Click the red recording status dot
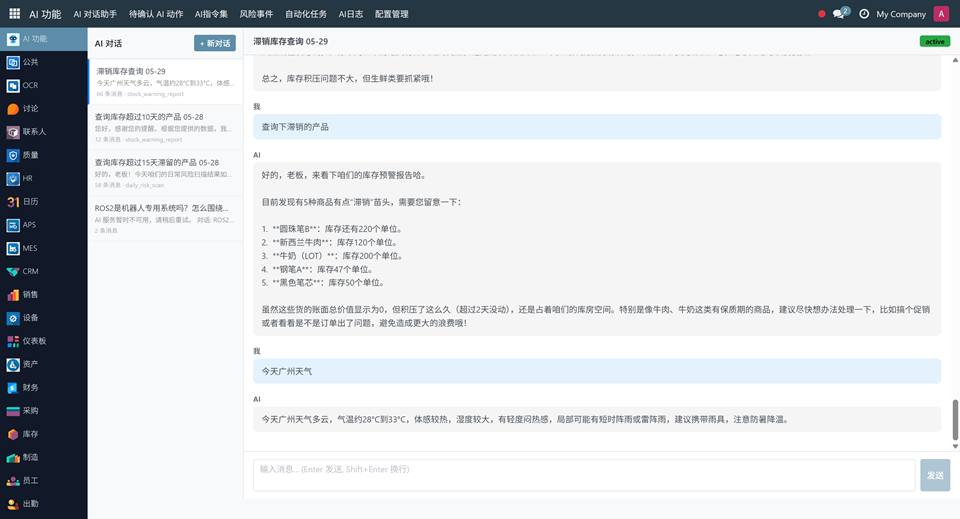This screenshot has height=519, width=960. pos(822,13)
